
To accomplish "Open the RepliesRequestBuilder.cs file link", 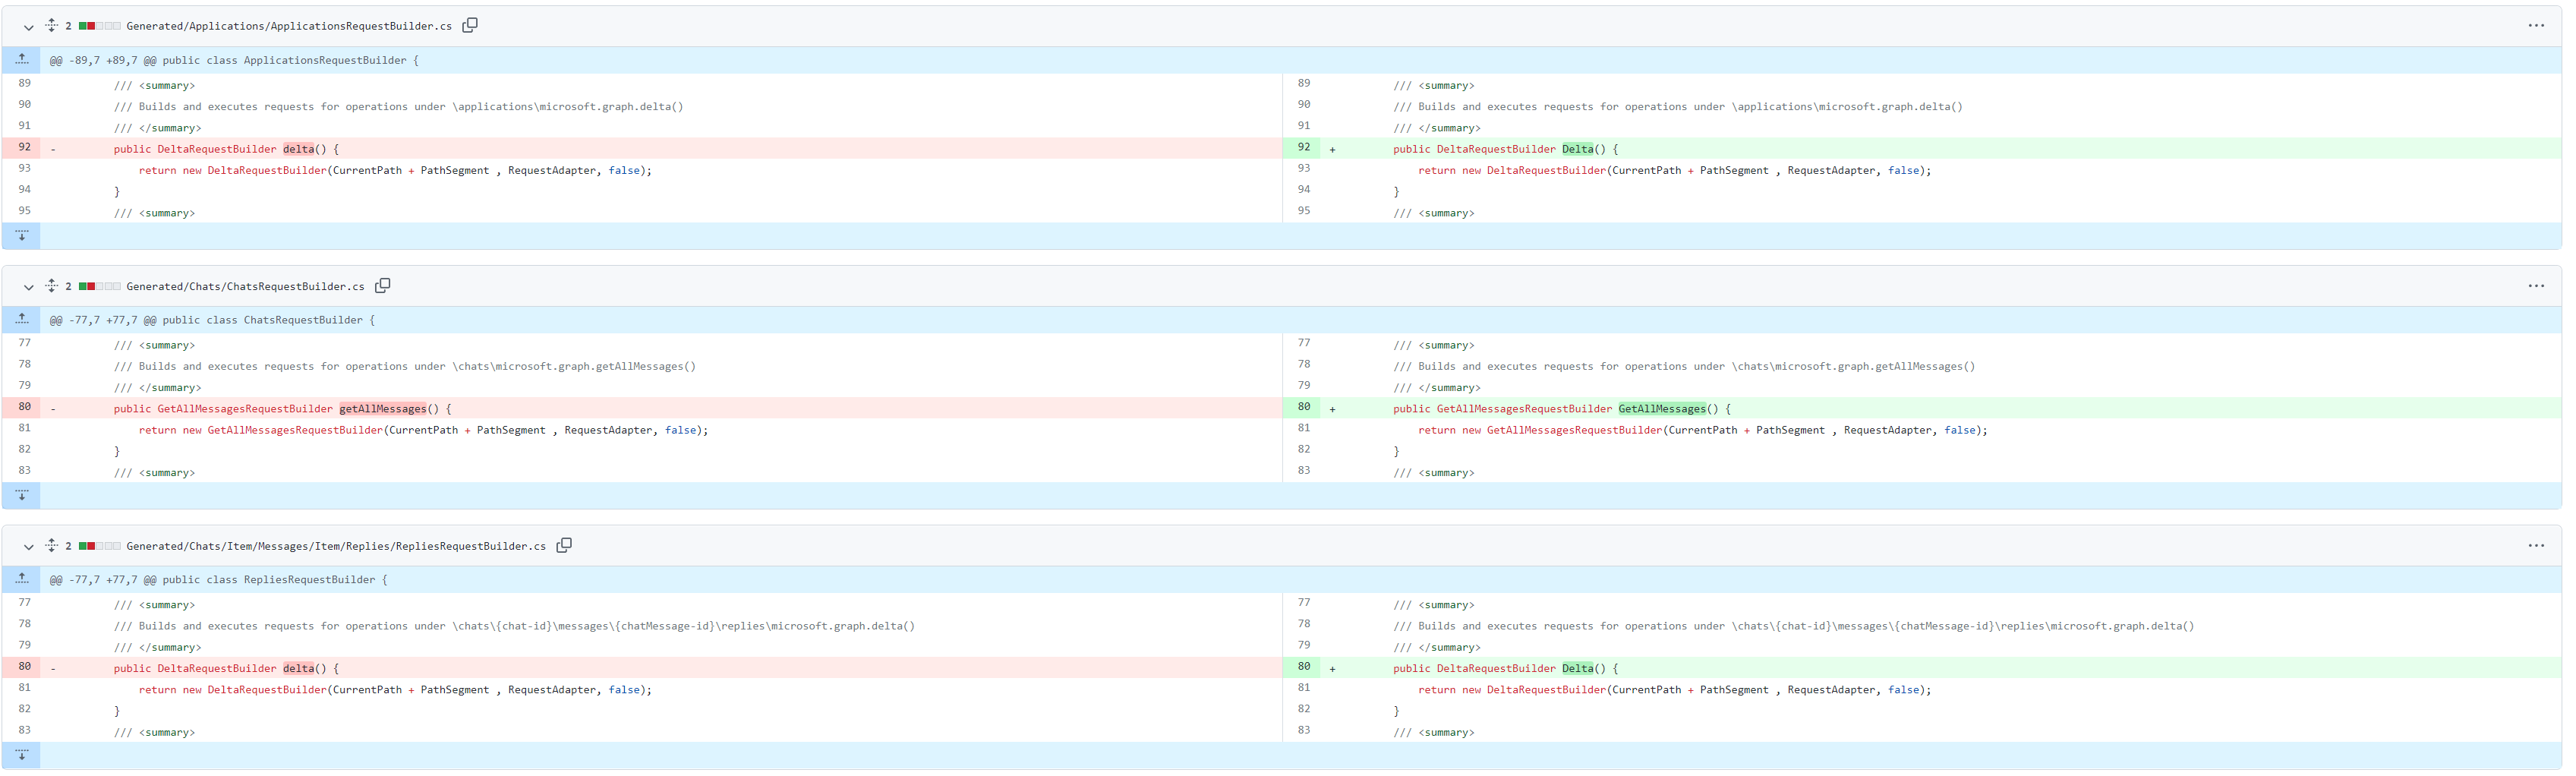I will 336,546.
